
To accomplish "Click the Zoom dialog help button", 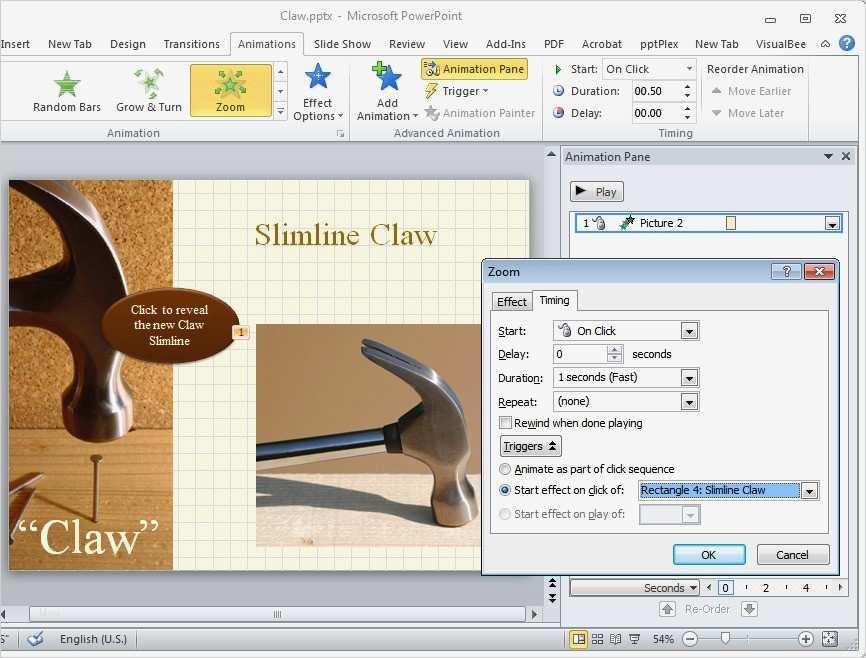I will click(786, 272).
